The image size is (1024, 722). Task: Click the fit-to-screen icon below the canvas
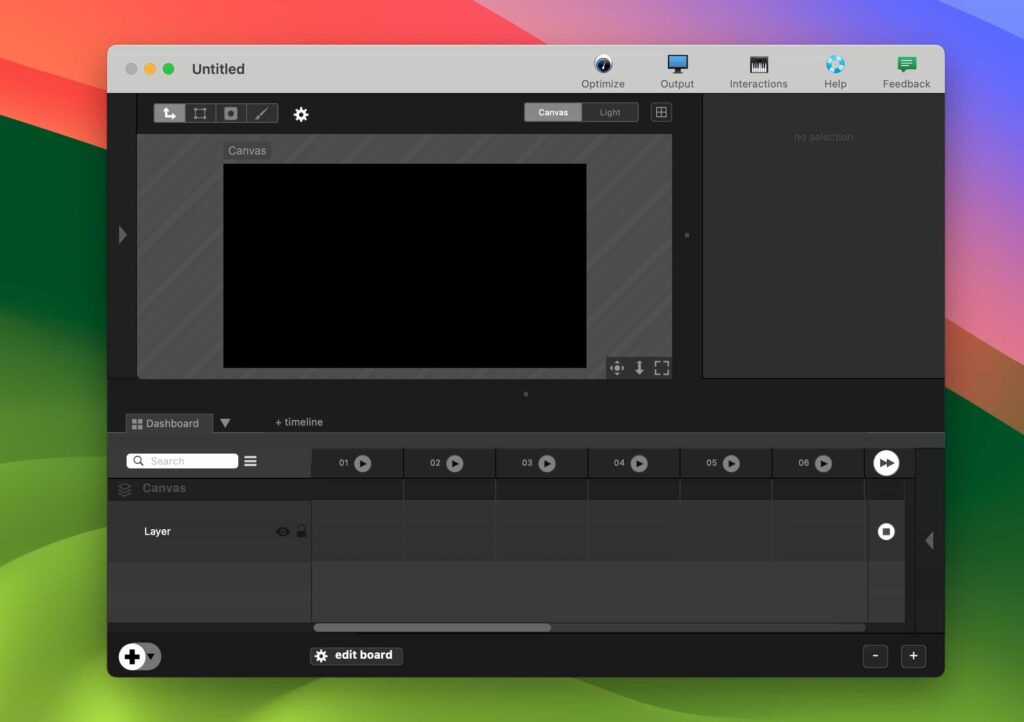(661, 368)
